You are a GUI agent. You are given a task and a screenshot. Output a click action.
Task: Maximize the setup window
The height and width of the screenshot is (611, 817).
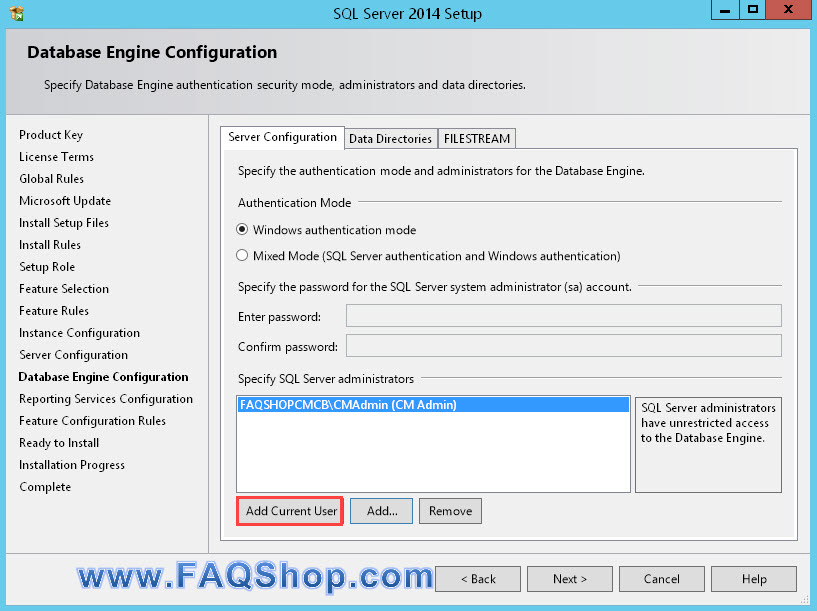(753, 10)
